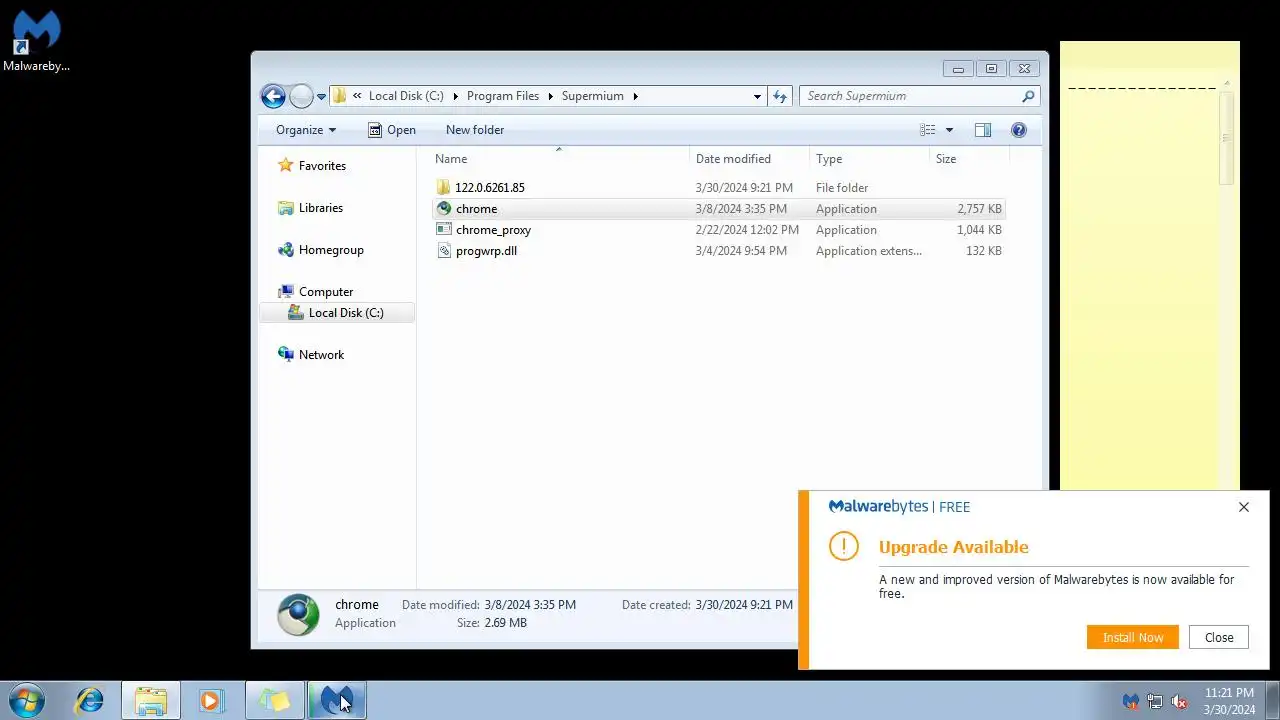1280x720 pixels.
Task: Toggle the preview pane button
Action: tap(983, 130)
